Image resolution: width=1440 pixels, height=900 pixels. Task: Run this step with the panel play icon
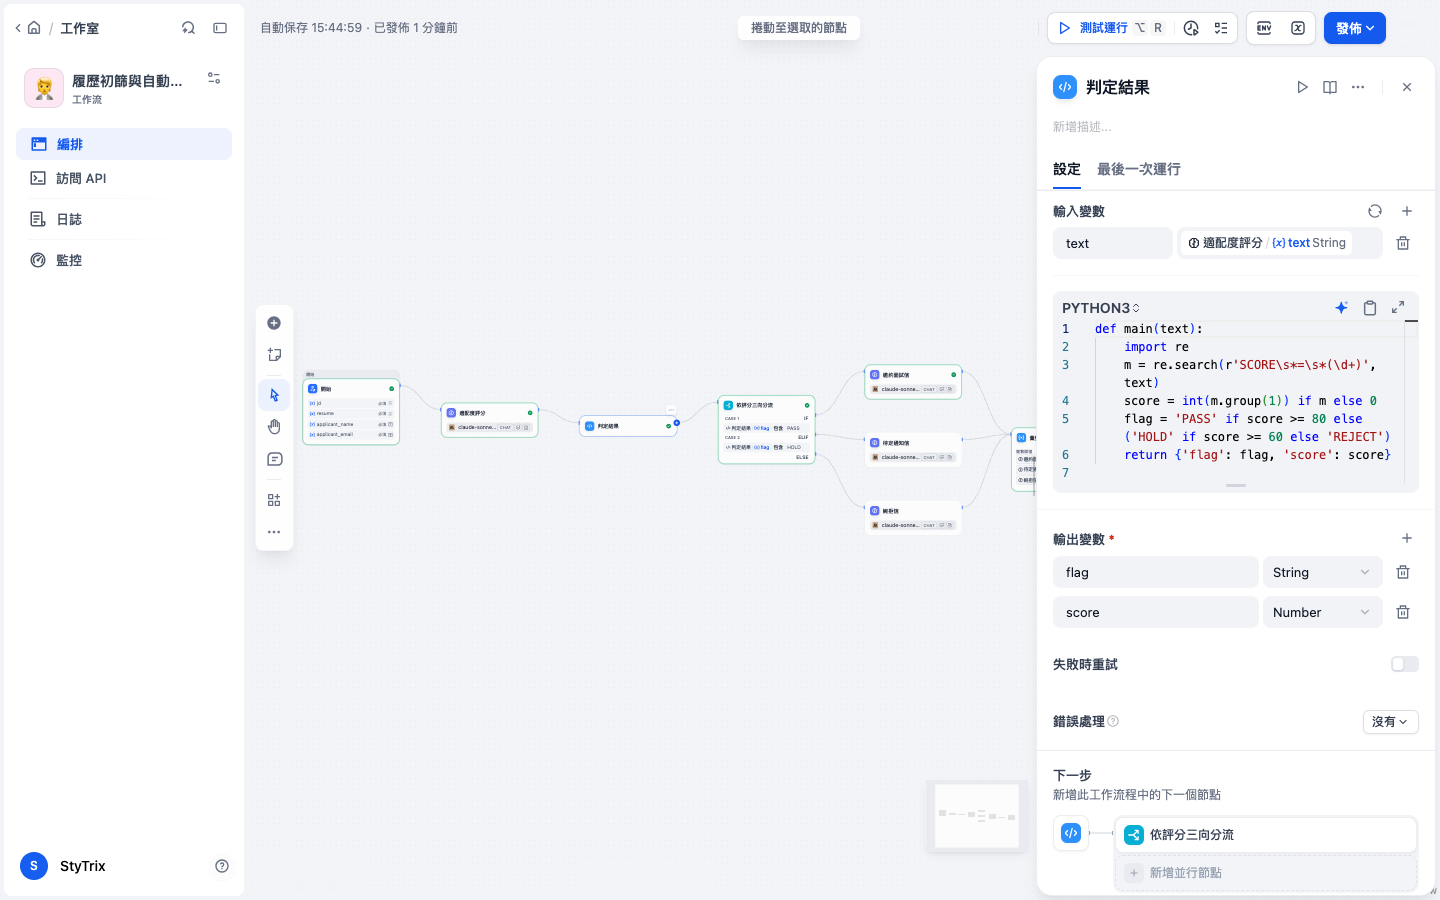(x=1302, y=87)
